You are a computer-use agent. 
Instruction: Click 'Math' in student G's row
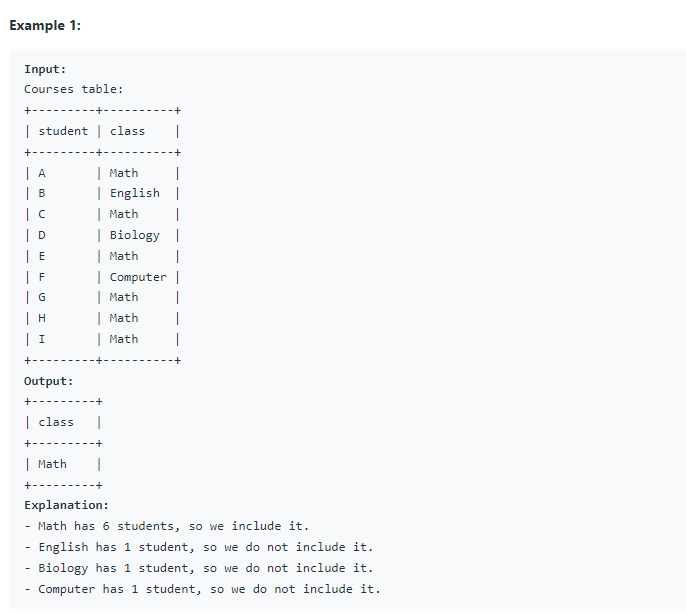(x=124, y=297)
